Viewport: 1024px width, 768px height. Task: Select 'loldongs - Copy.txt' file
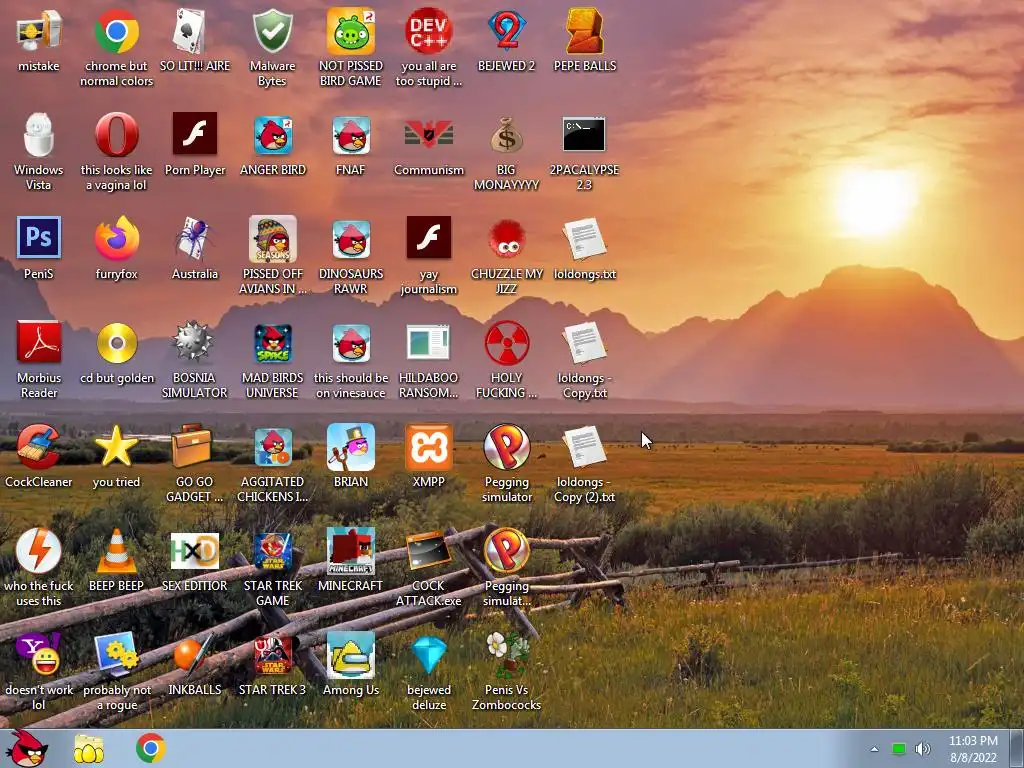[584, 342]
